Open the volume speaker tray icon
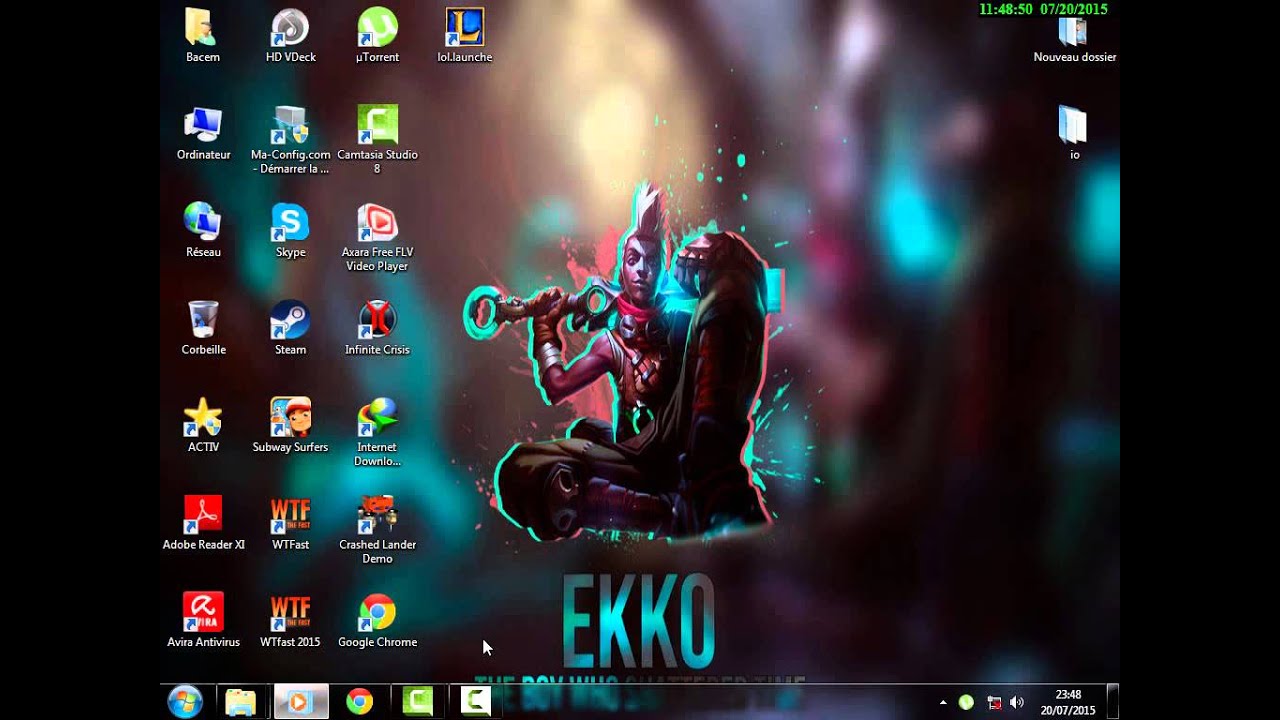 point(1018,703)
